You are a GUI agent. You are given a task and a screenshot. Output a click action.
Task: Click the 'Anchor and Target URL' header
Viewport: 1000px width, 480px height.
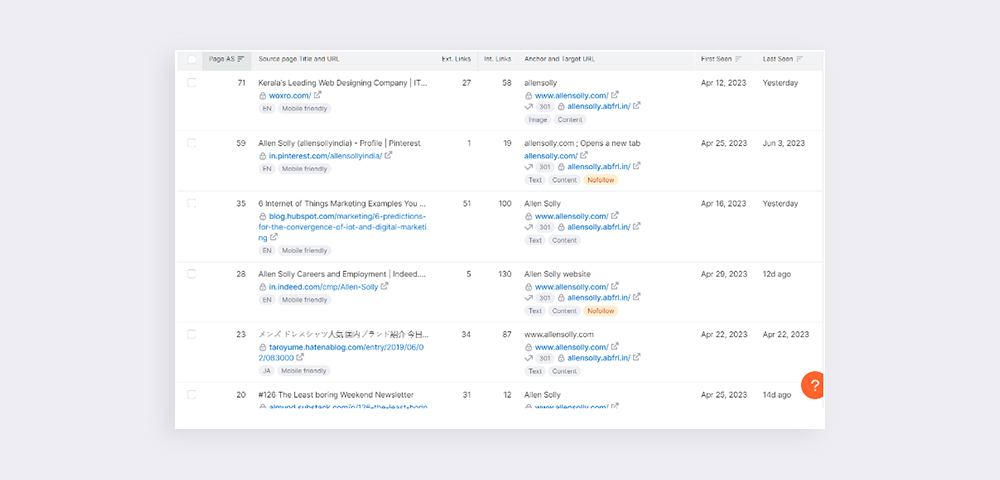559,59
